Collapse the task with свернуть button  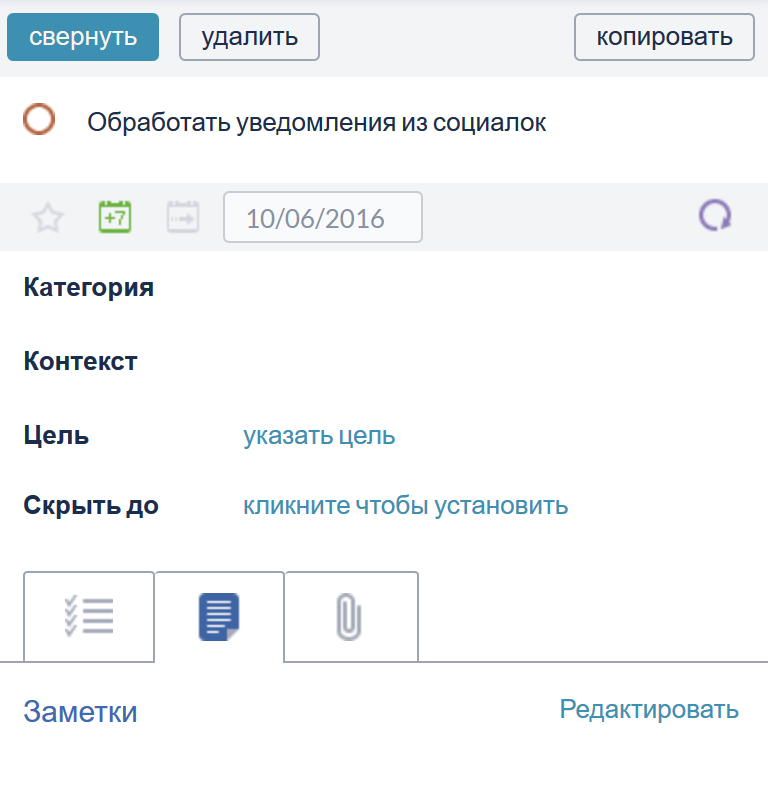(x=83, y=37)
